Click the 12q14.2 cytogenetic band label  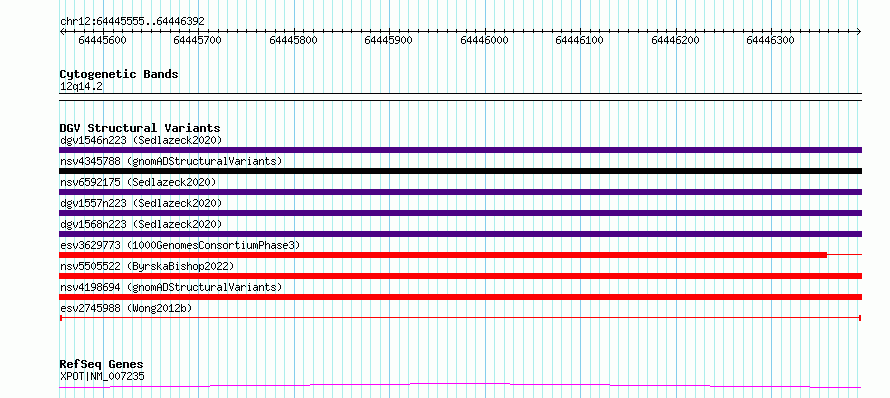point(81,87)
